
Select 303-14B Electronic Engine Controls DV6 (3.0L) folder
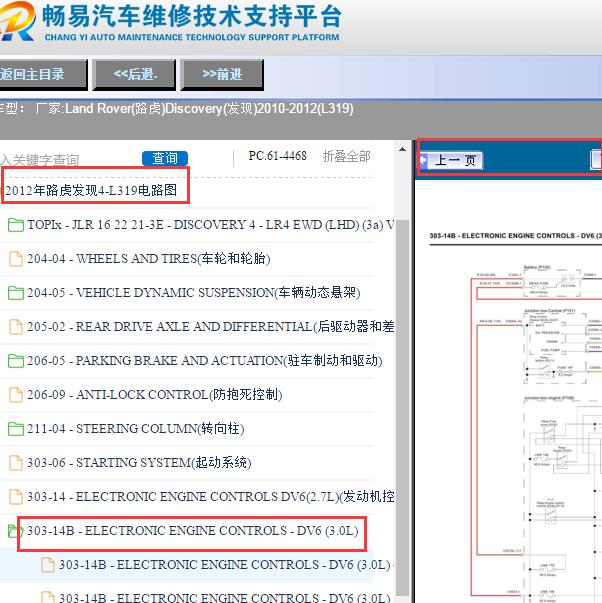[x=192, y=531]
